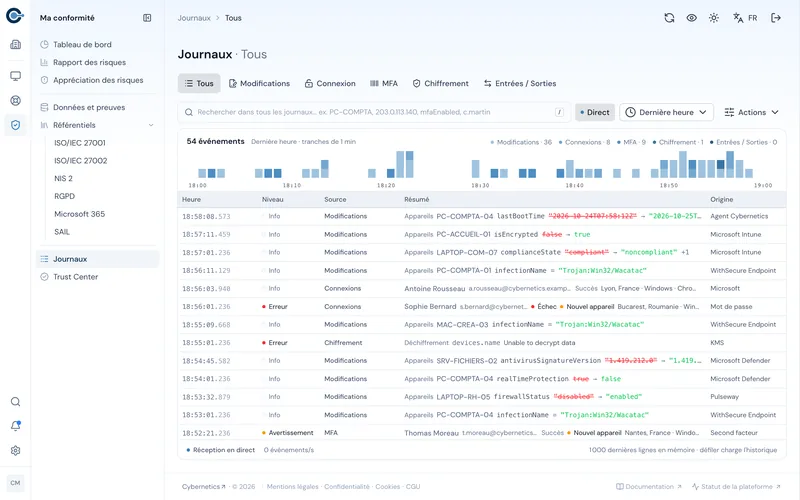
Task: Open the notifications bell icon
Action: tap(15, 426)
